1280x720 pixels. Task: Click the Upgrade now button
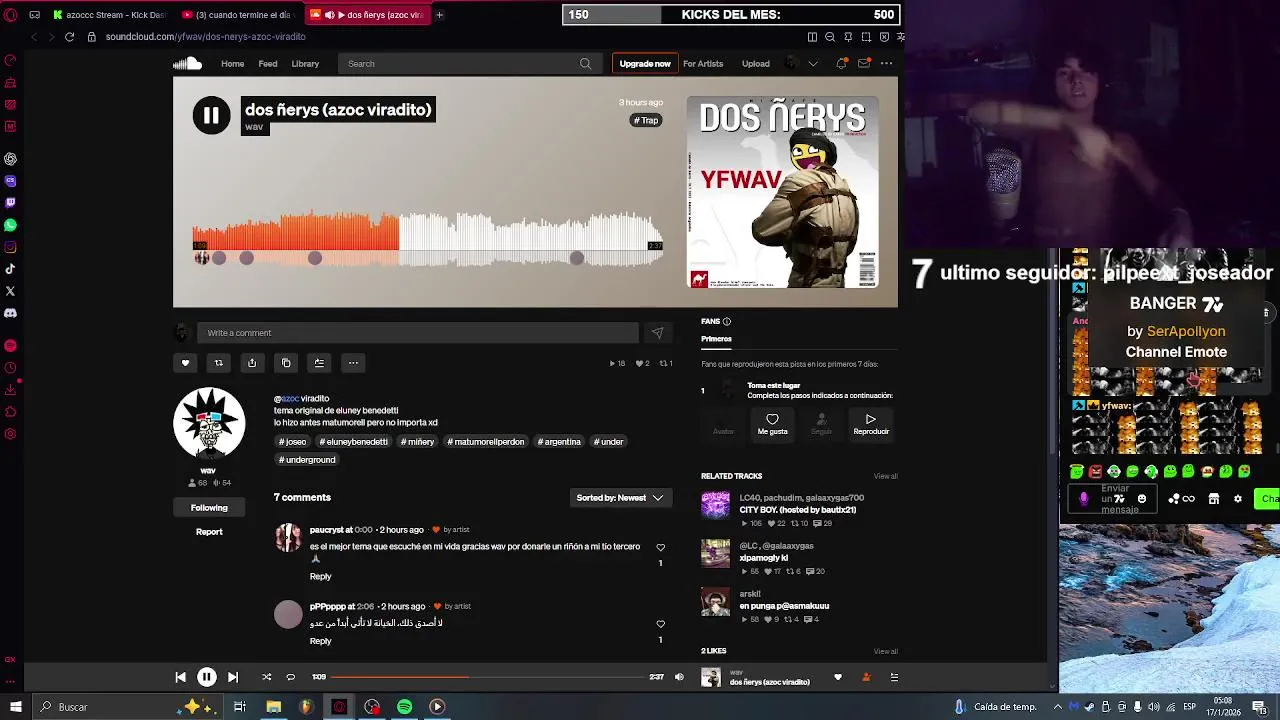click(x=645, y=64)
